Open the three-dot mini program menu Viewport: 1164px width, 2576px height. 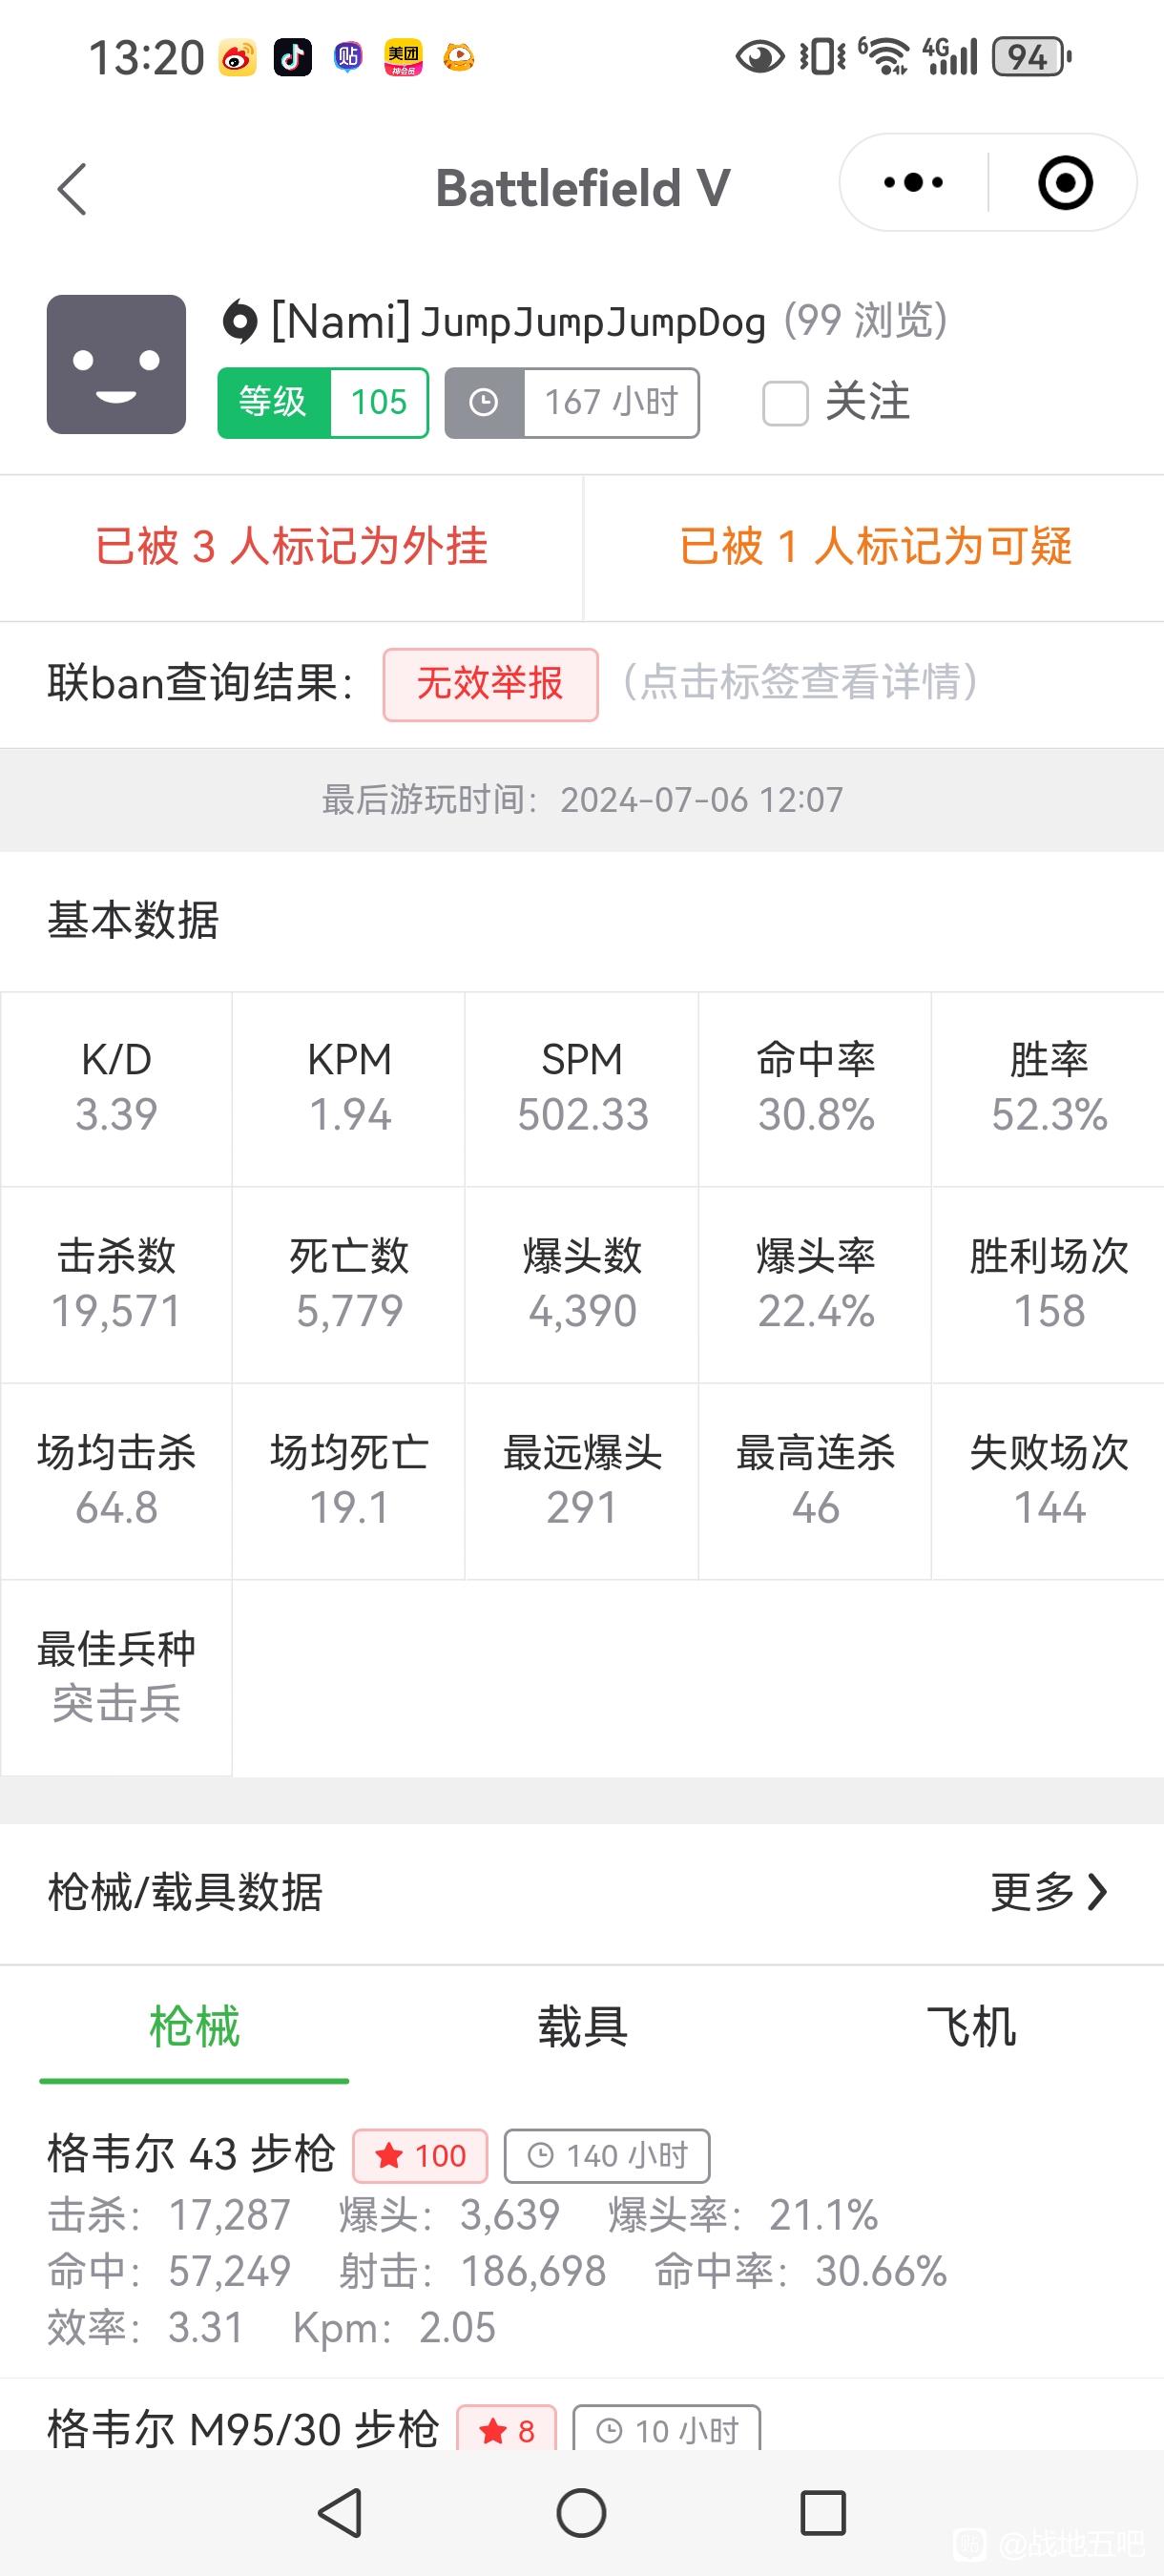click(x=913, y=183)
